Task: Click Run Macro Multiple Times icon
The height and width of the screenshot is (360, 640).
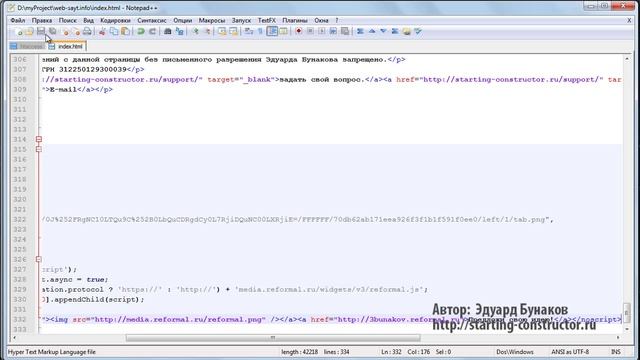Action: [x=333, y=31]
